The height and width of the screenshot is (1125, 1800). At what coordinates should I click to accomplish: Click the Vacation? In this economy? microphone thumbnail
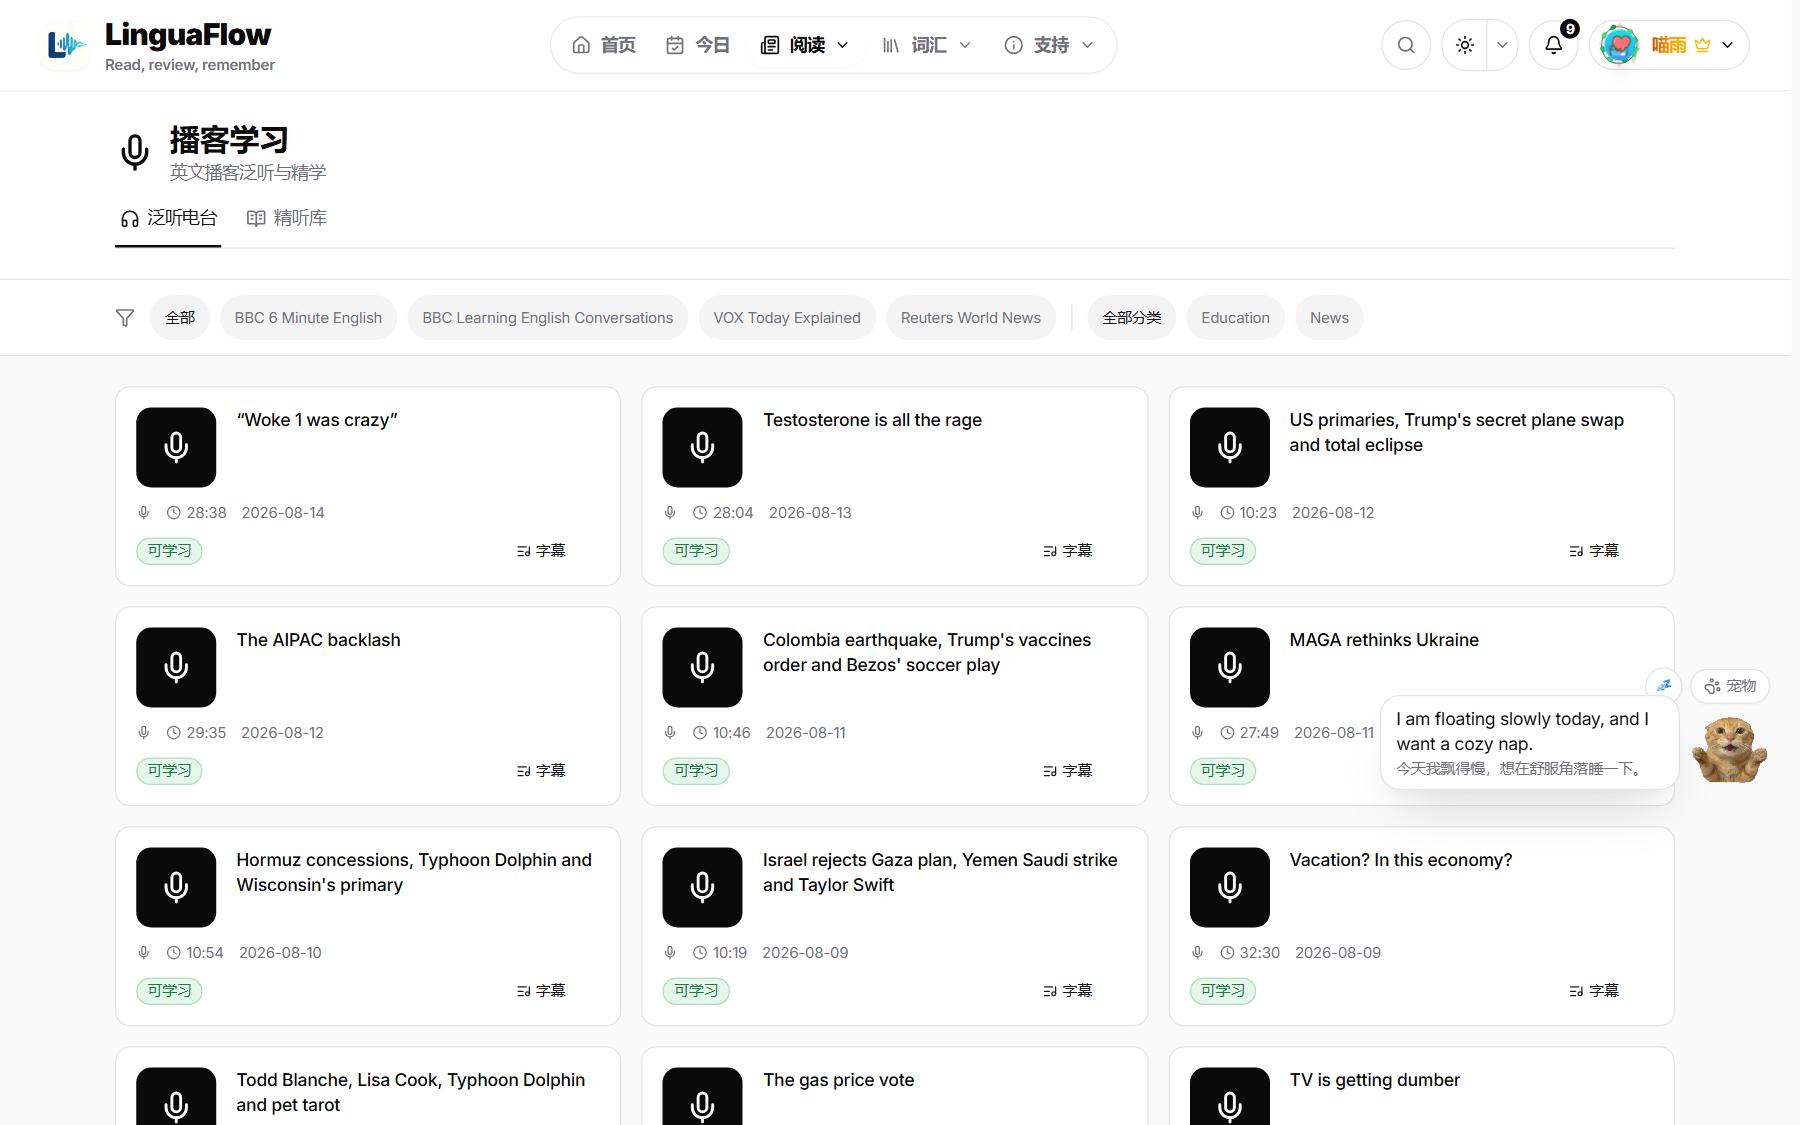point(1230,887)
